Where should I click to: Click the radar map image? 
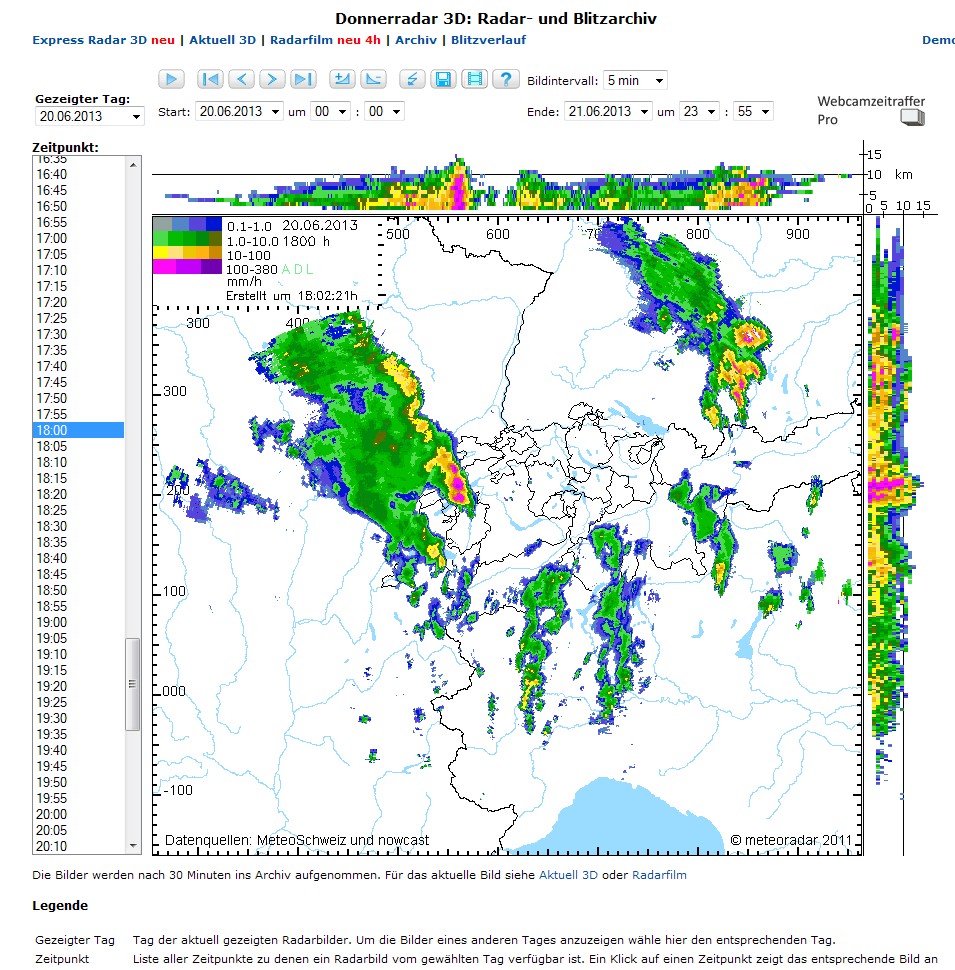coord(507,536)
